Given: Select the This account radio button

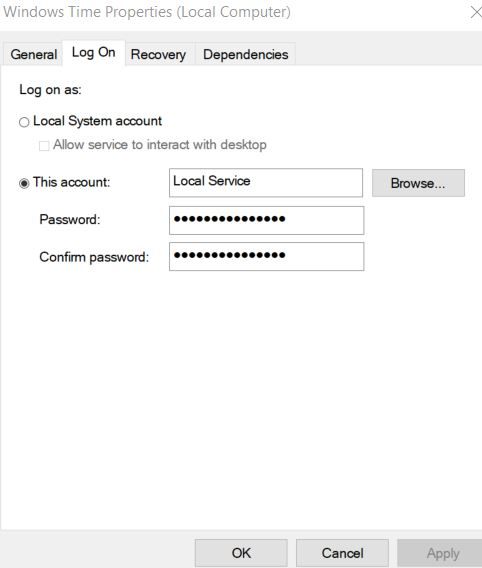Looking at the screenshot, I should (24, 183).
